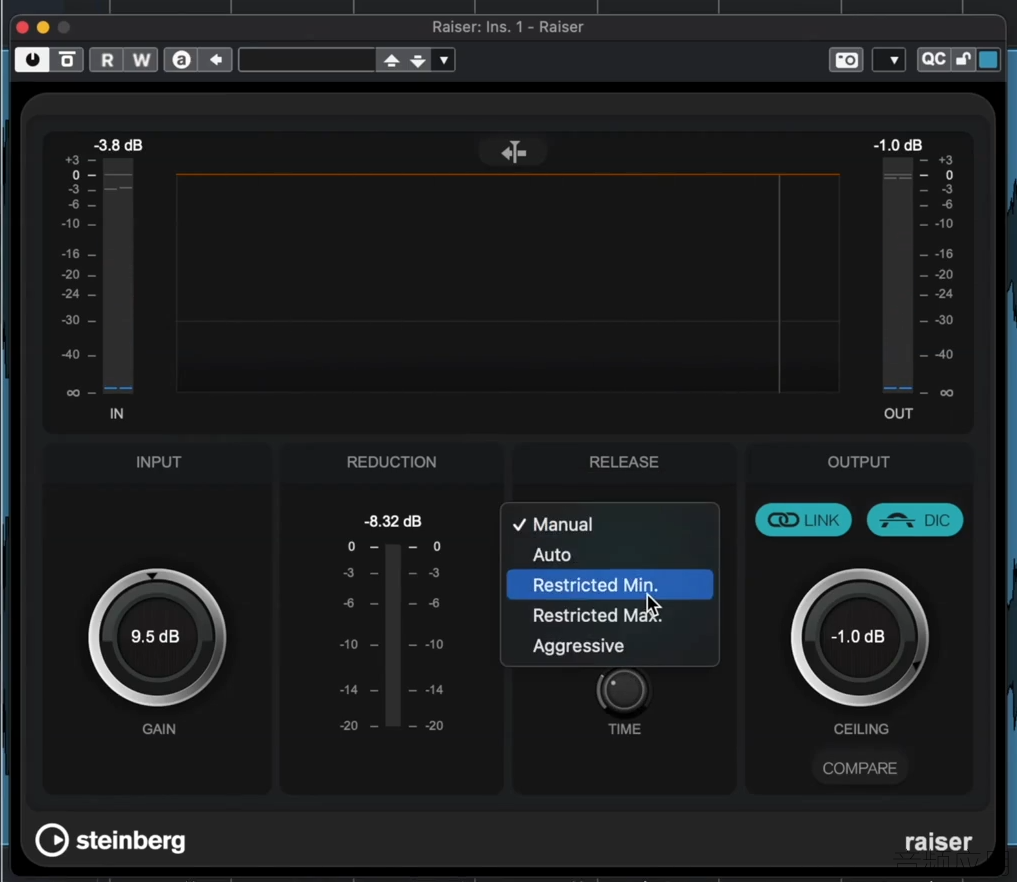This screenshot has width=1017, height=882.
Task: Minimize the Raiser window with yellow button
Action: pos(43,27)
